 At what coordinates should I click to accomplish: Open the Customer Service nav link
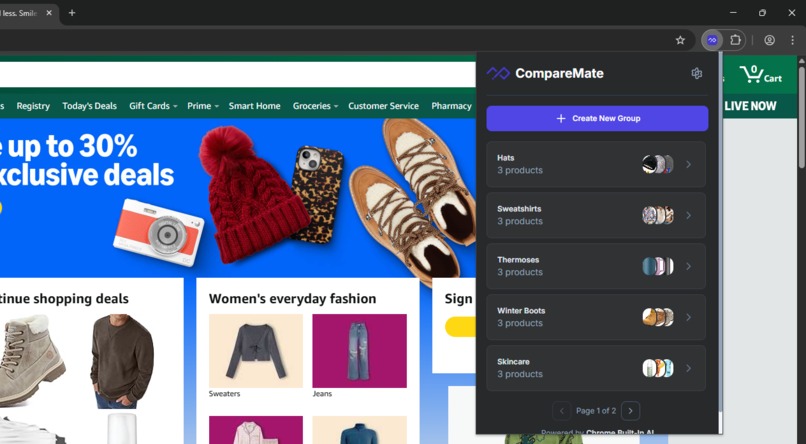(x=383, y=106)
